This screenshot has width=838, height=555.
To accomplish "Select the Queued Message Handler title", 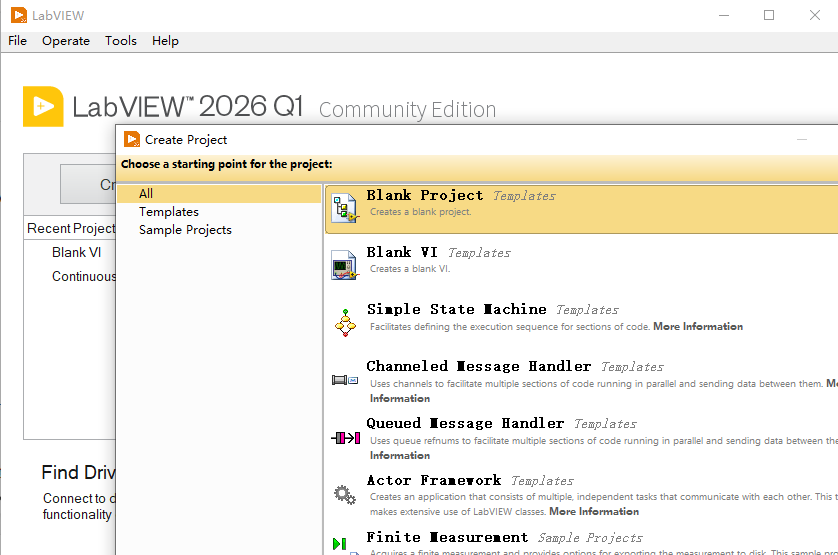I will coord(465,423).
